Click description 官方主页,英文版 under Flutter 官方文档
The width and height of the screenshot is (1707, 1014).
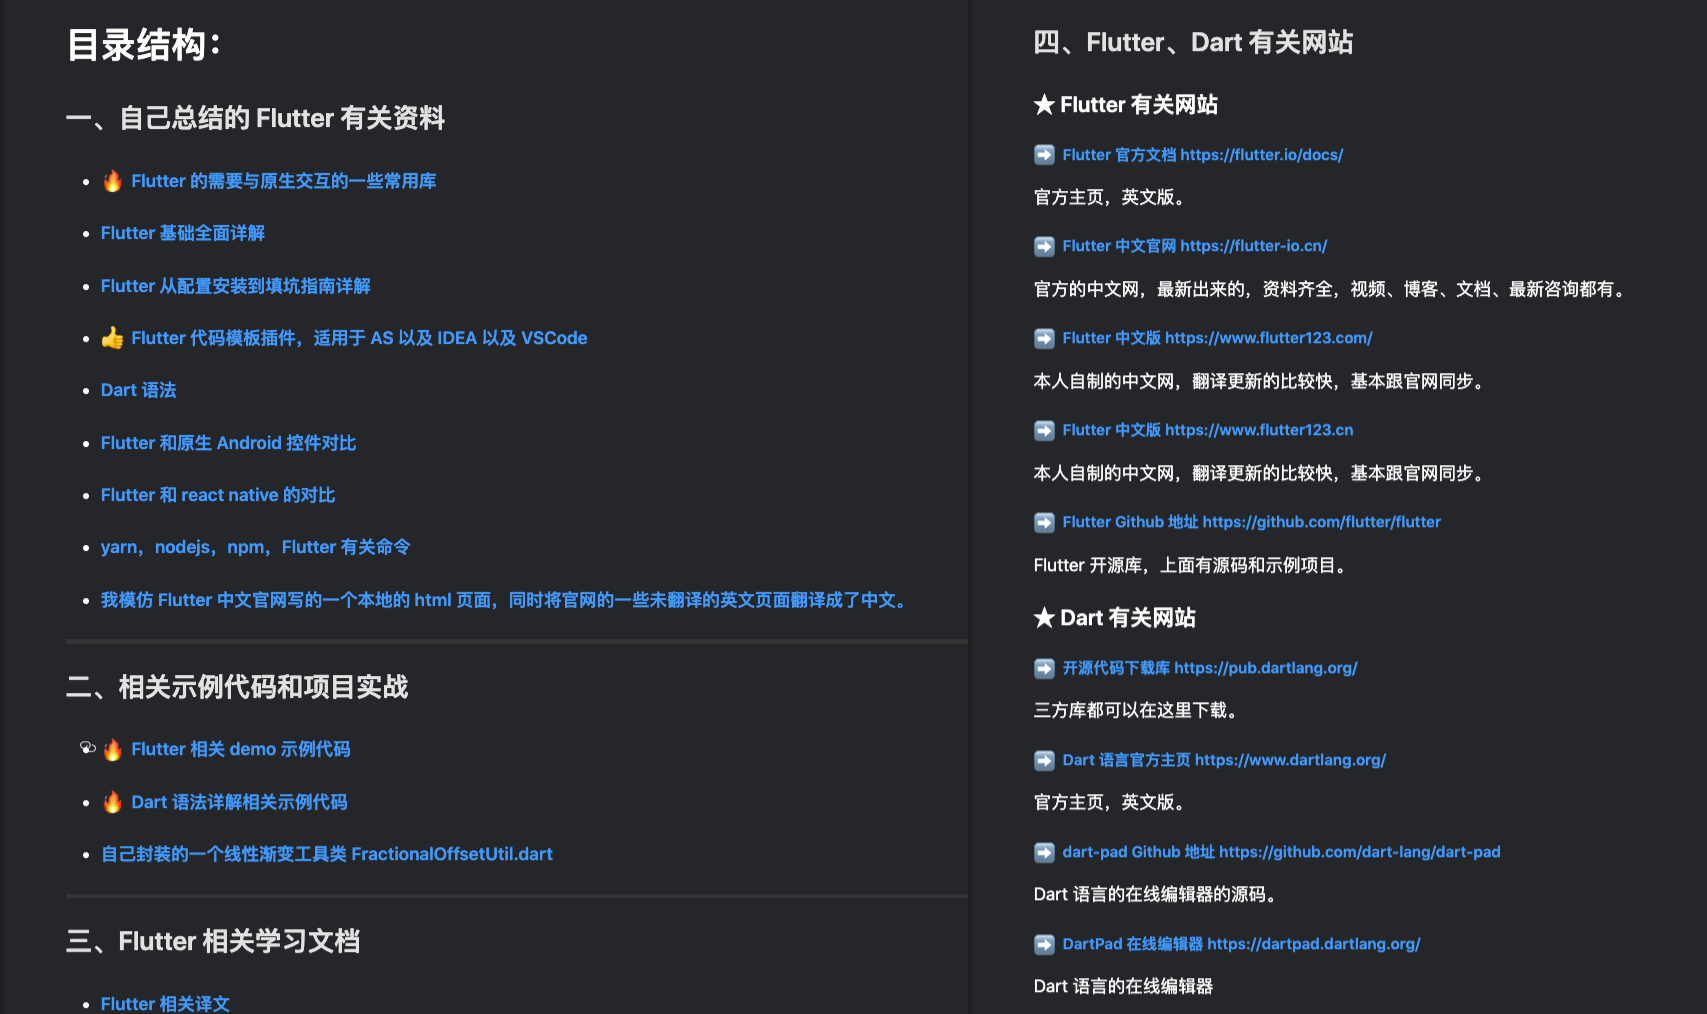coord(1110,197)
